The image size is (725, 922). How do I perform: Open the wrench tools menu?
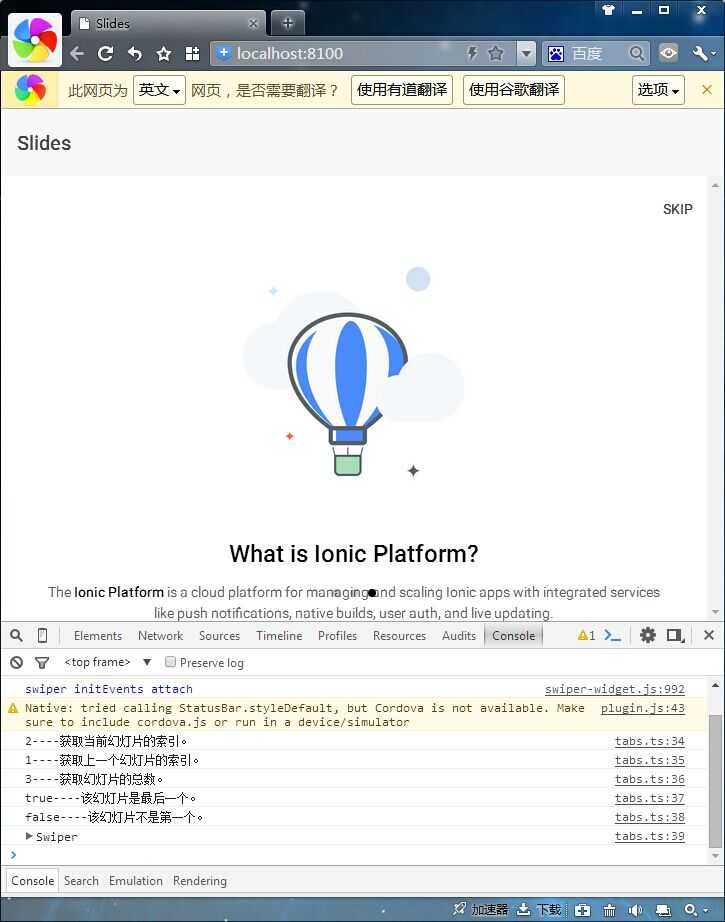click(x=704, y=54)
